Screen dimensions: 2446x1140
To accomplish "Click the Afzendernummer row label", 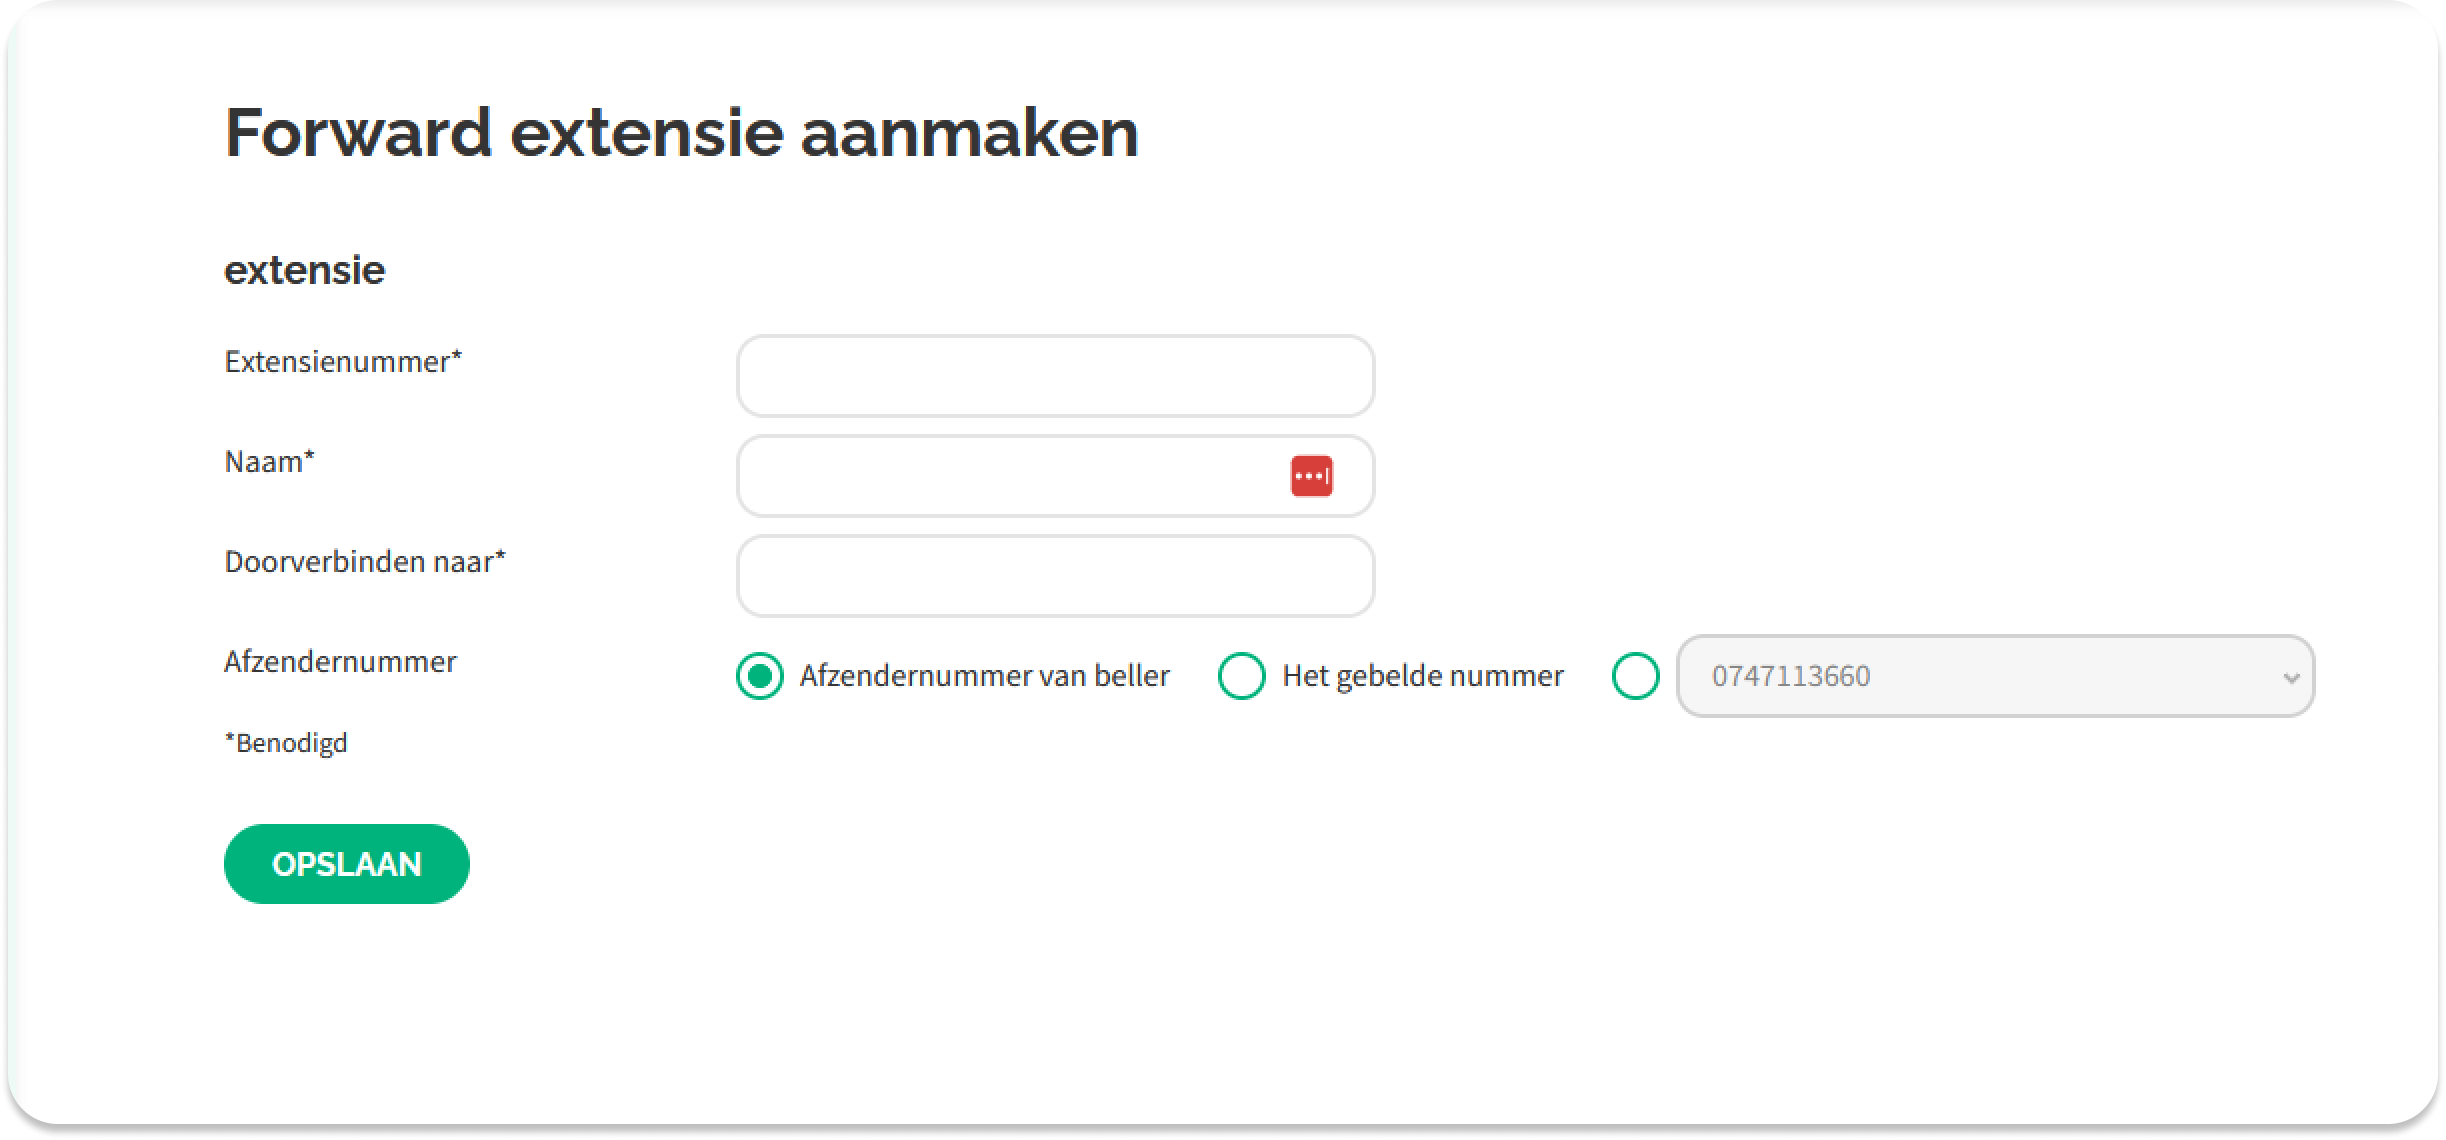I will pyautogui.click(x=340, y=662).
